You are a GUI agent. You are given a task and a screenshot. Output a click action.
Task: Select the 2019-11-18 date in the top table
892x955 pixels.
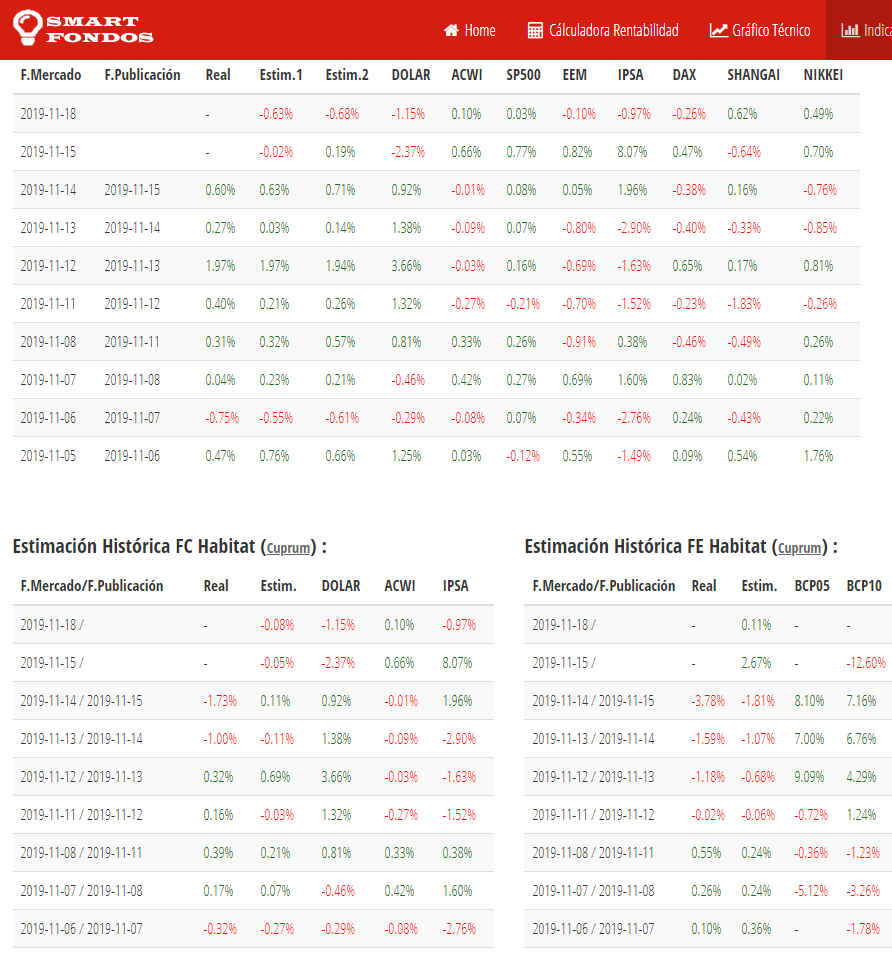click(x=48, y=114)
